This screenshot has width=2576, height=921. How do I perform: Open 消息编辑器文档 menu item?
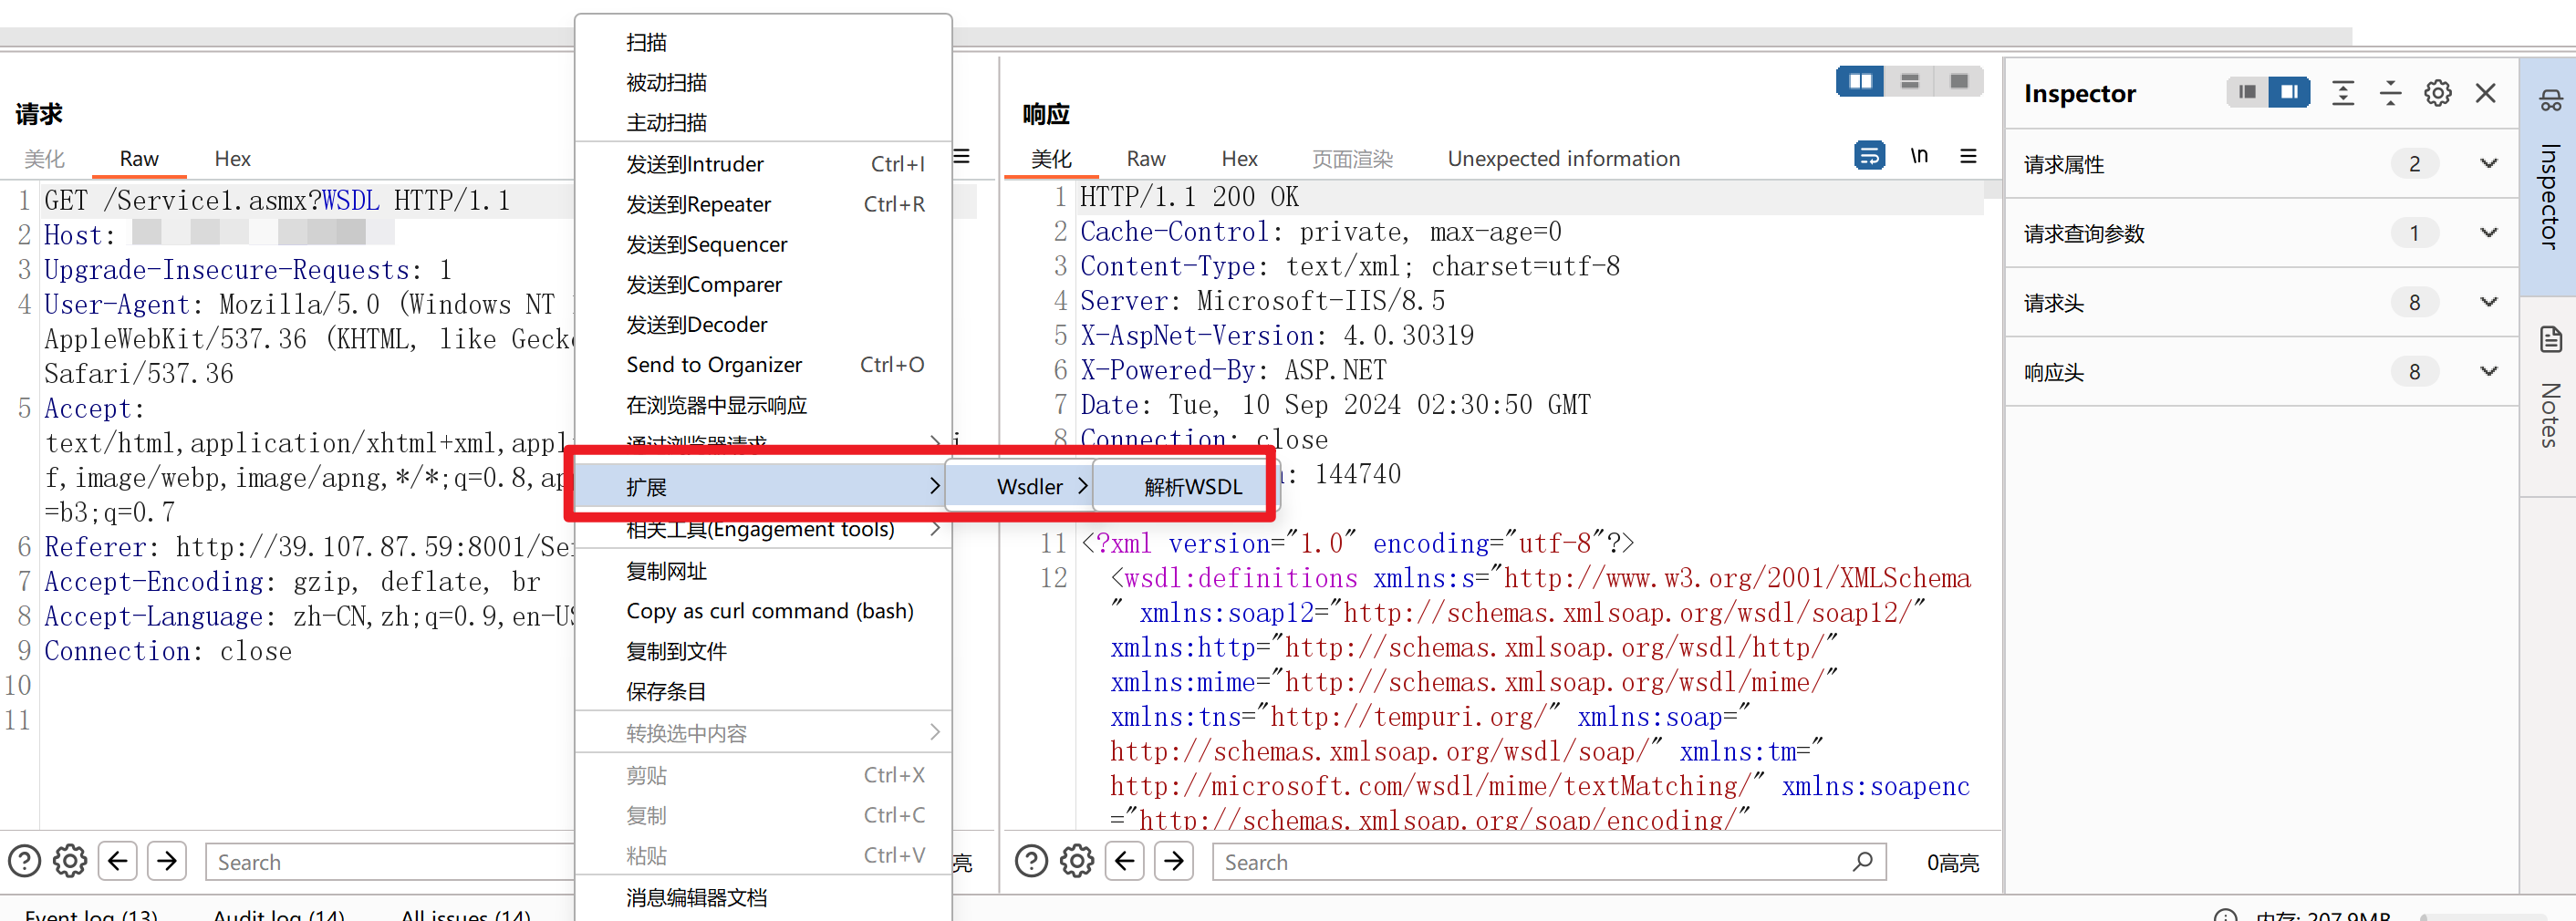coord(763,897)
